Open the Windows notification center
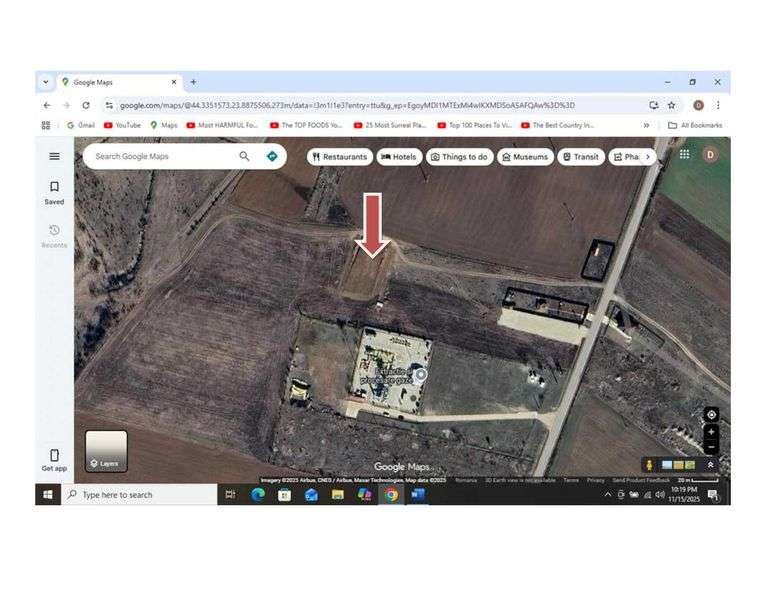776x600 pixels. [713, 494]
